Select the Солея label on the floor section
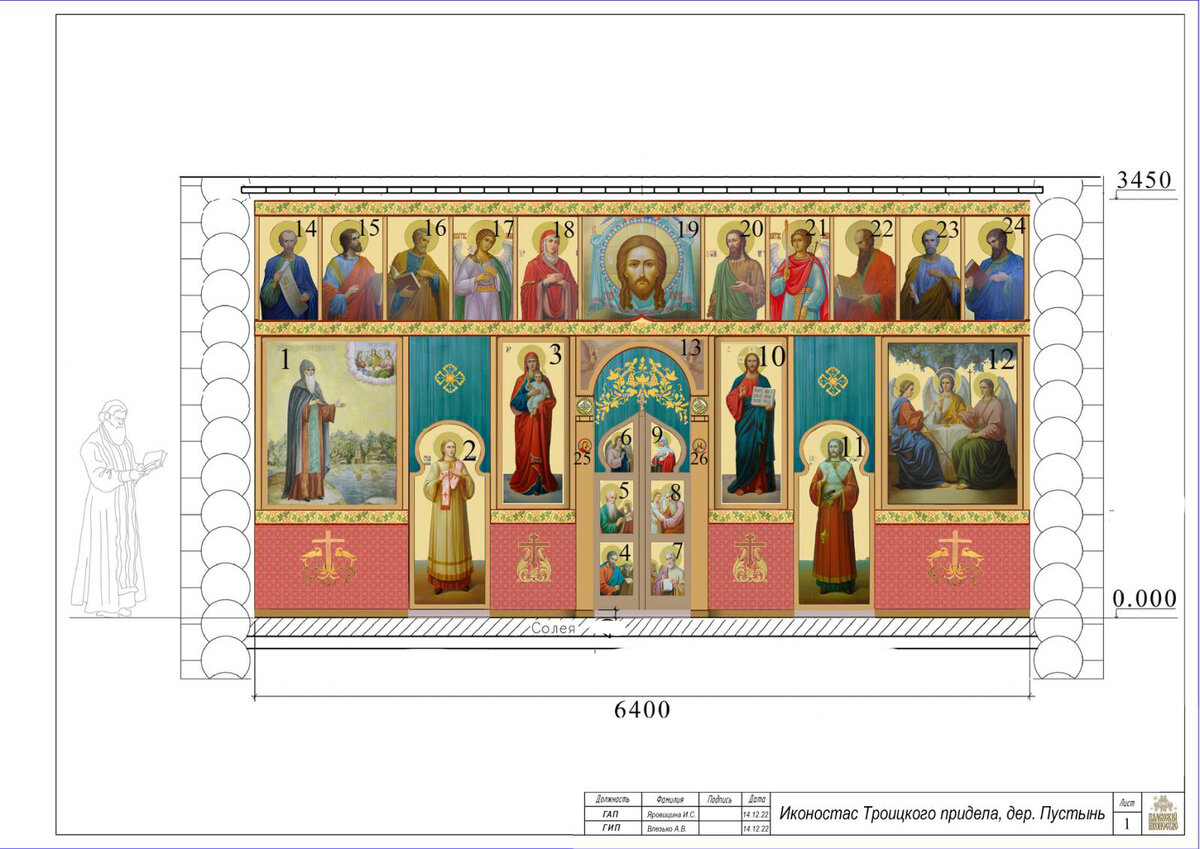Viewport: 1200px width, 849px height. point(553,628)
